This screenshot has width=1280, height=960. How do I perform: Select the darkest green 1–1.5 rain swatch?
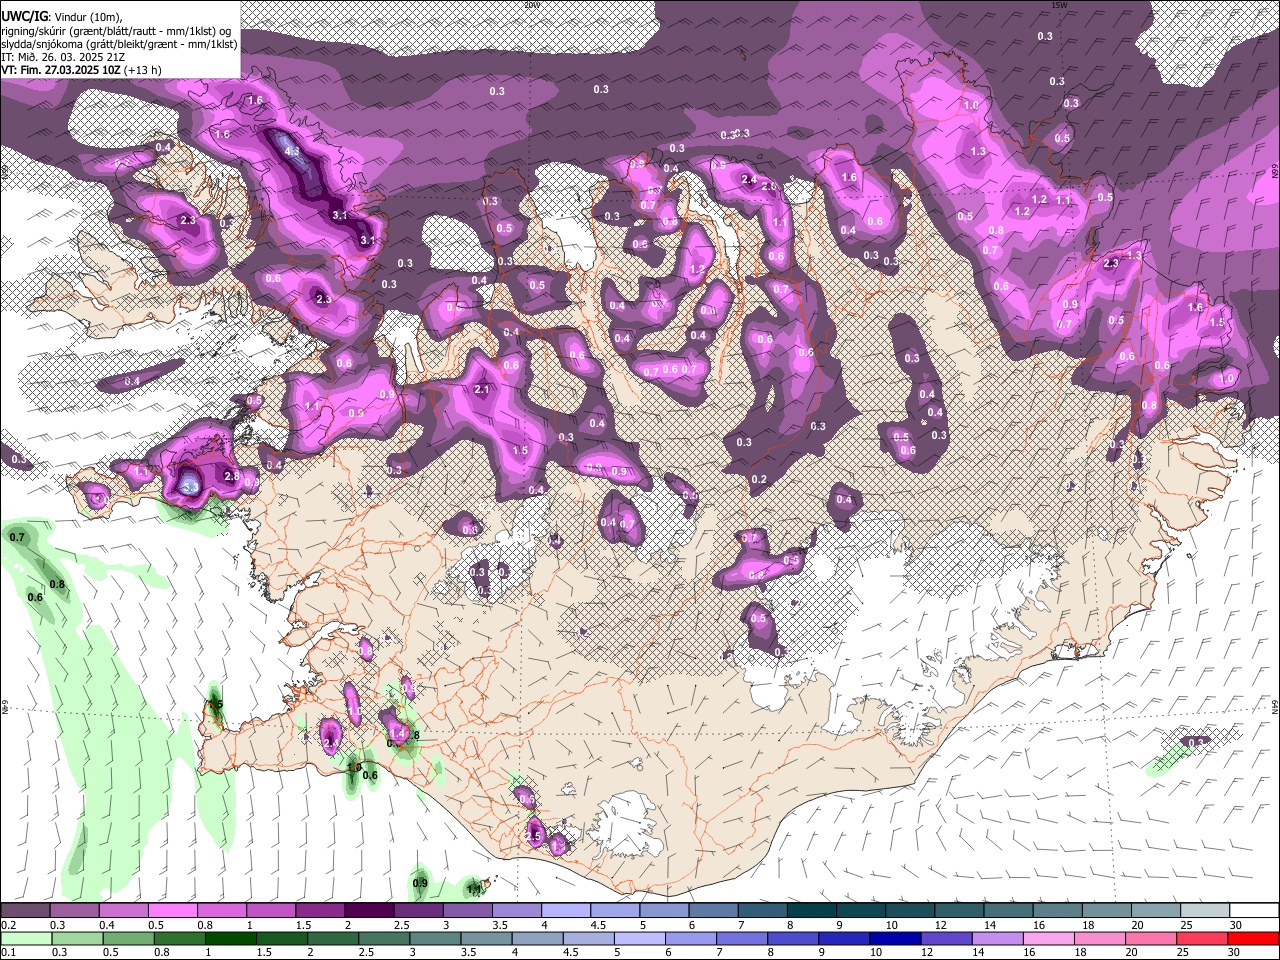(x=230, y=939)
